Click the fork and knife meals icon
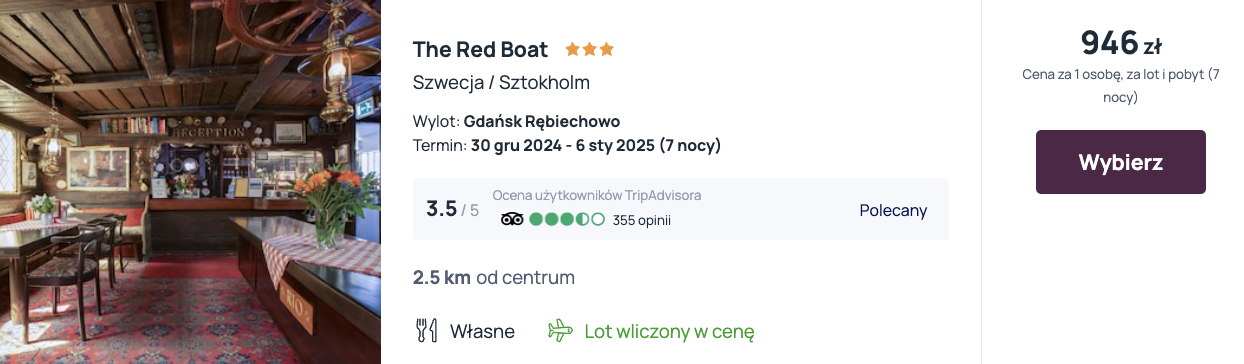Image resolution: width=1244 pixels, height=364 pixels. click(x=427, y=331)
